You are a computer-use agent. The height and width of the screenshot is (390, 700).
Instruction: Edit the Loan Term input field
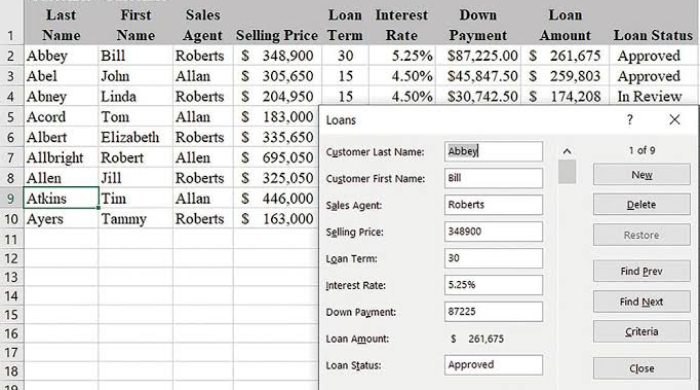[493, 258]
